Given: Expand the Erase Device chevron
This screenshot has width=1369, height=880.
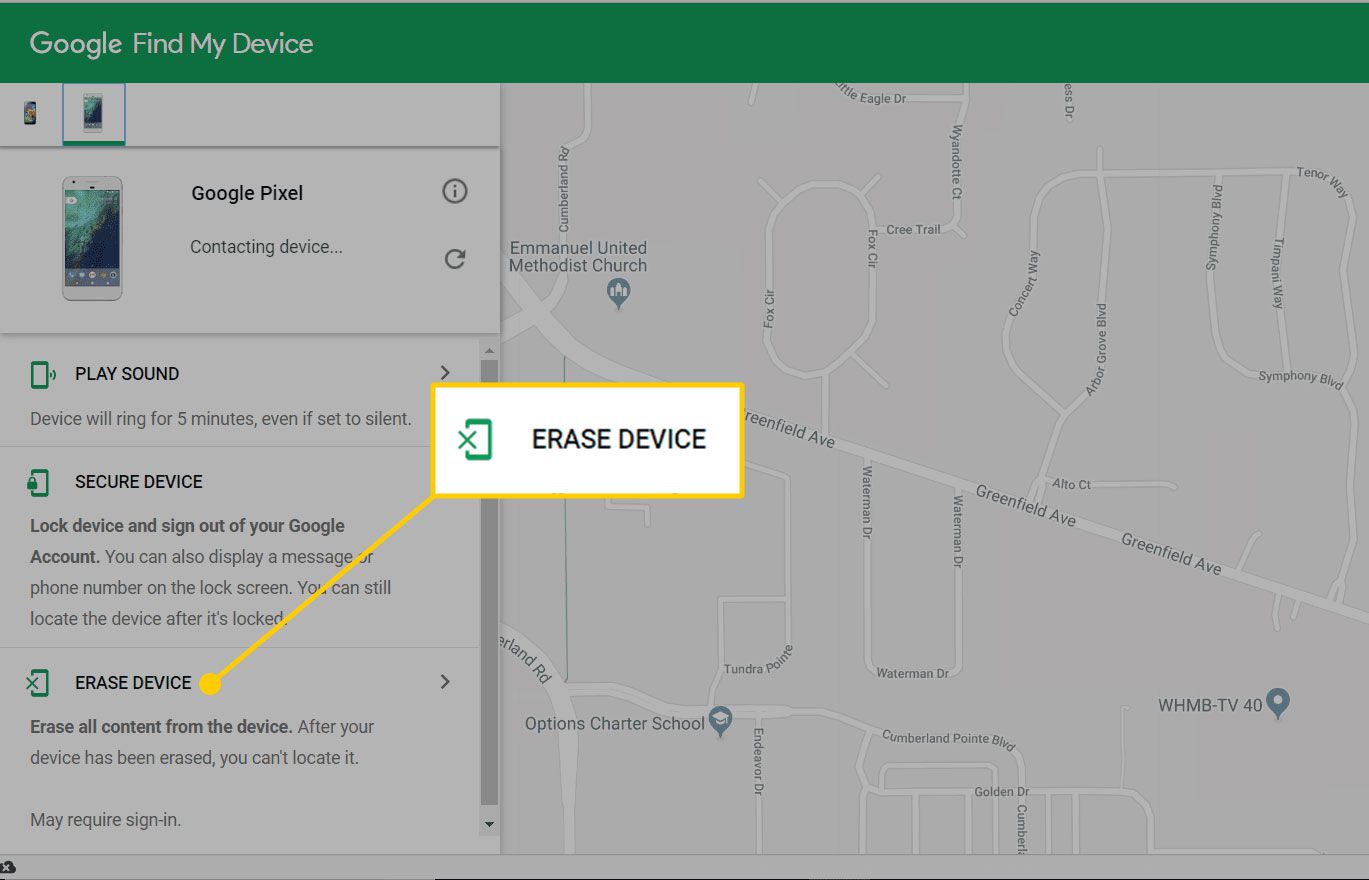Looking at the screenshot, I should pyautogui.click(x=445, y=682).
